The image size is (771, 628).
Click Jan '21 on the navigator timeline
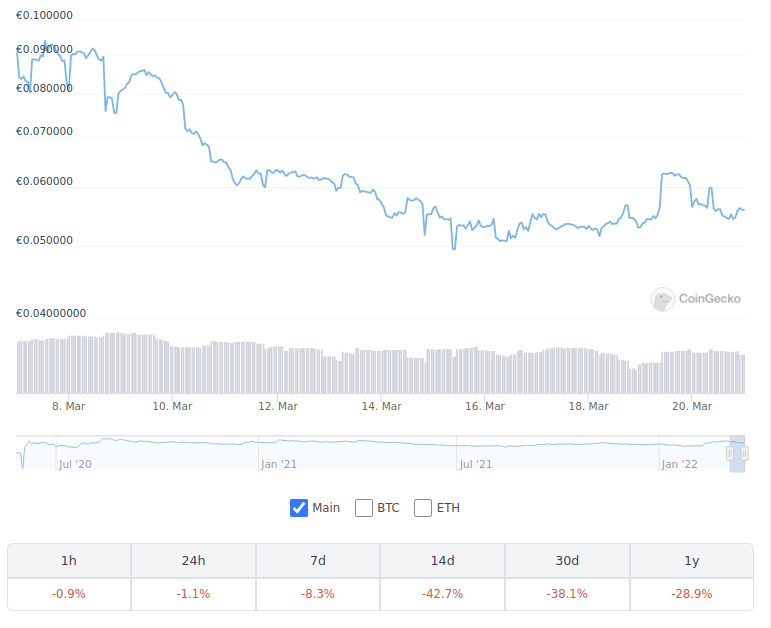coord(279,464)
